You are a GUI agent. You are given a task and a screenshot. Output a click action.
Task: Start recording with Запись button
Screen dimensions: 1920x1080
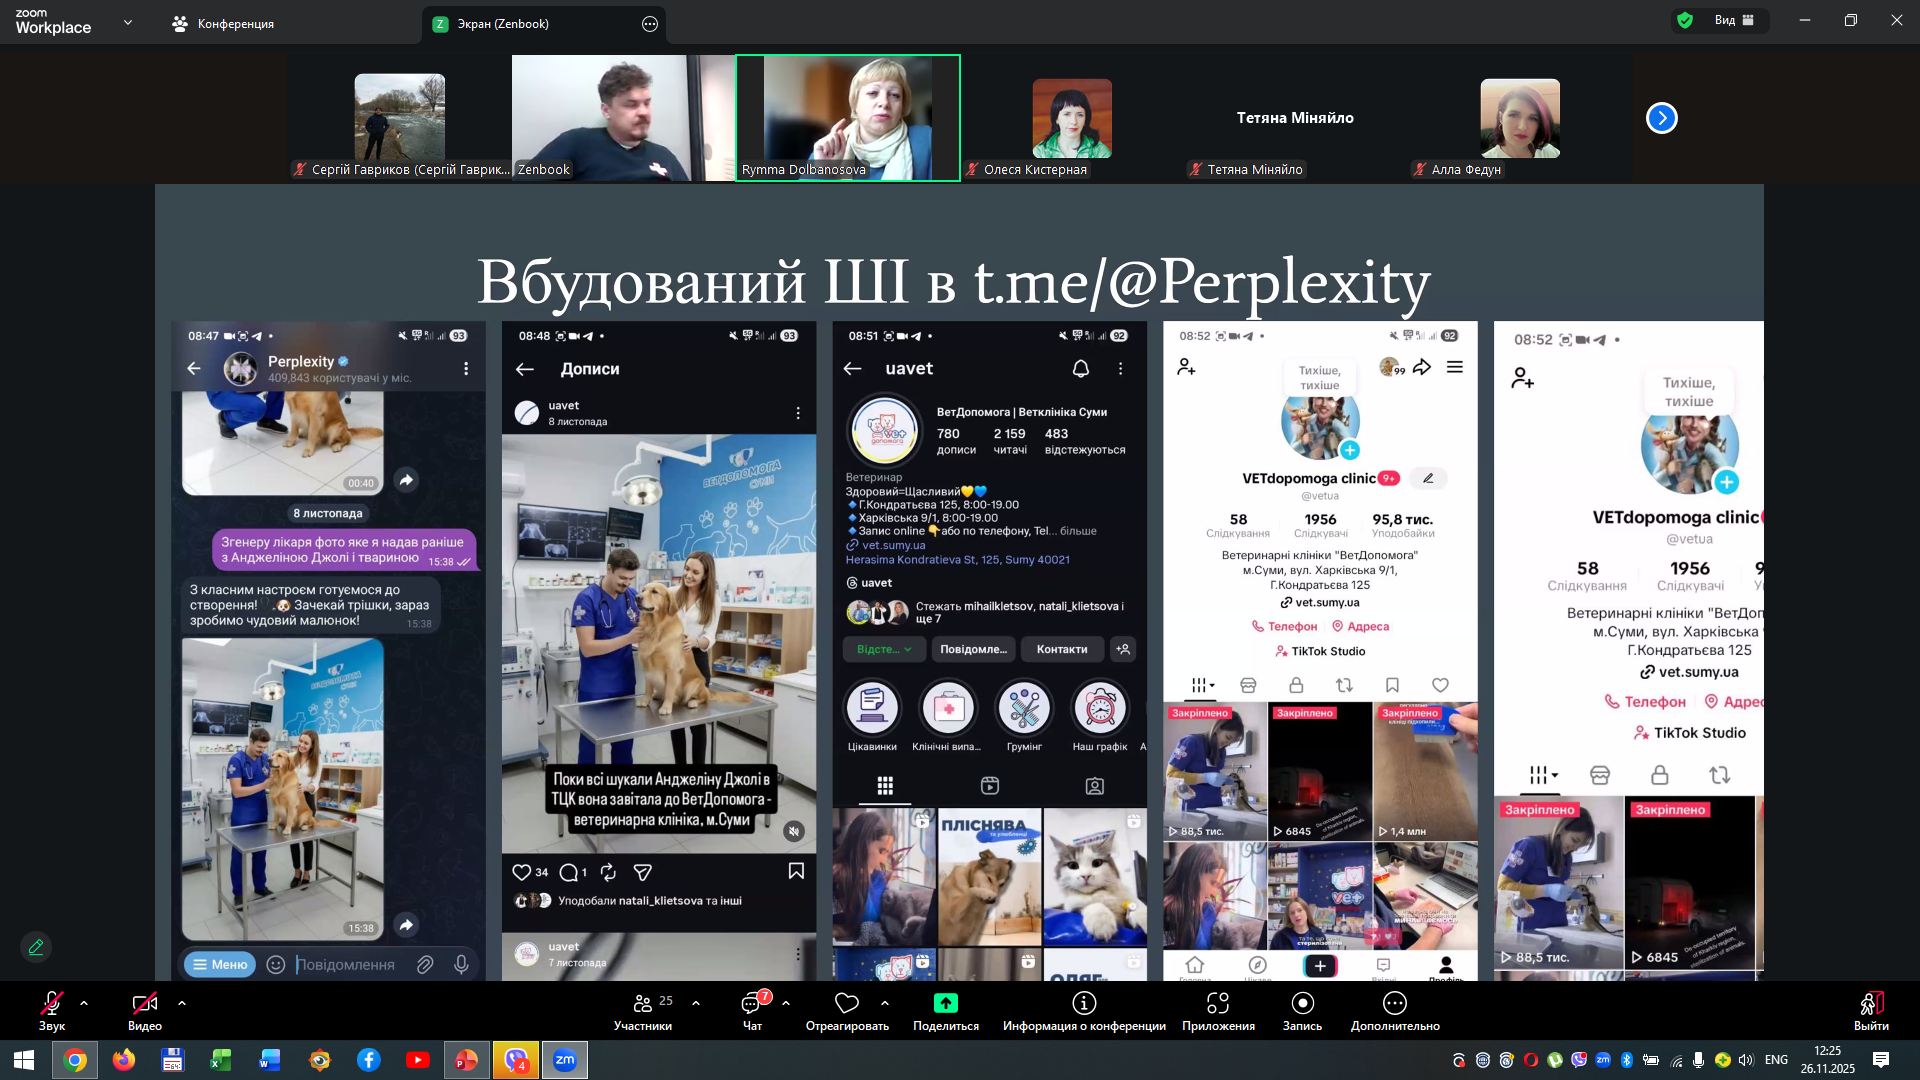[x=1302, y=1003]
